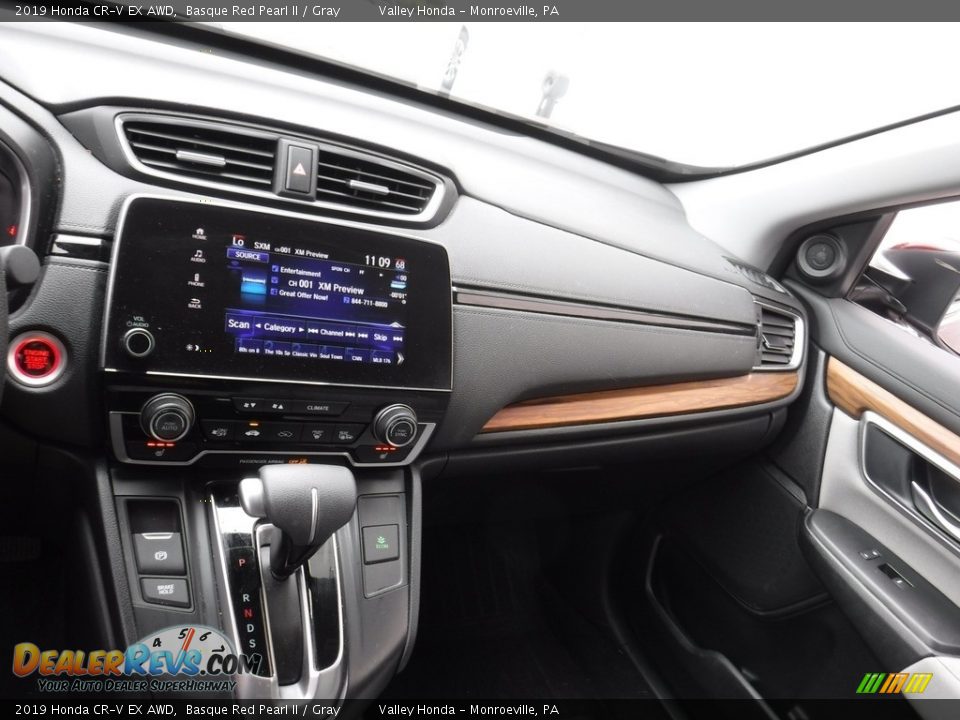The height and width of the screenshot is (720, 960).
Task: Toggle the green ECON mode button
Action: pyautogui.click(x=381, y=543)
